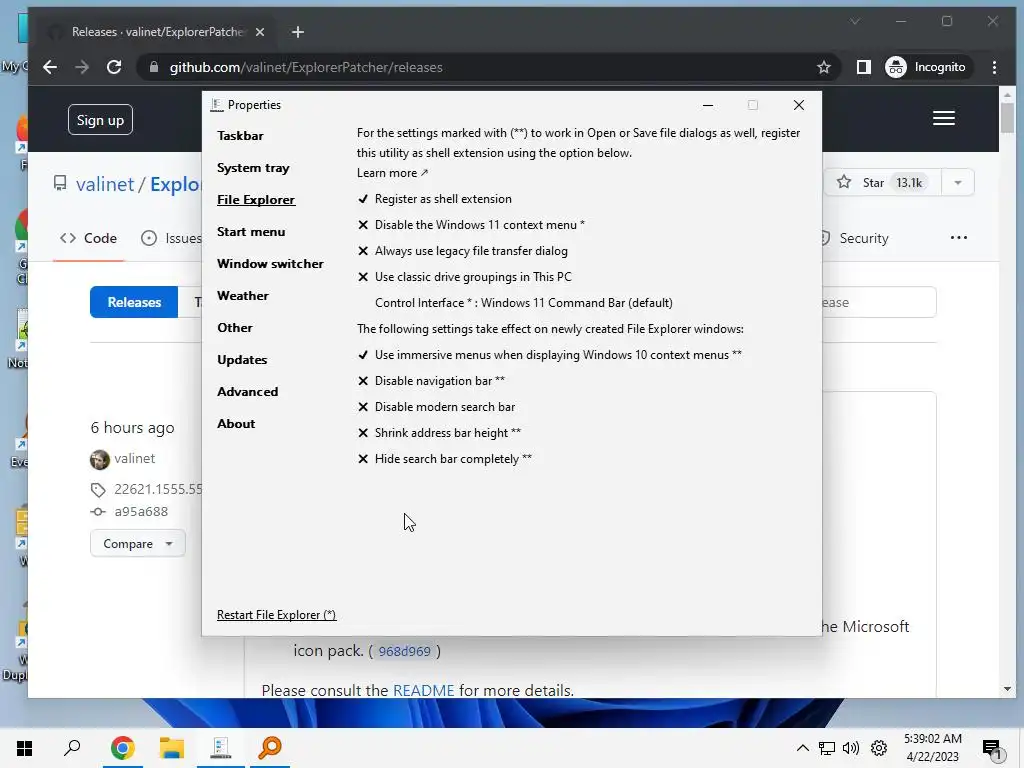
Task: Open Properties app icon in taskbar
Action: (221, 748)
